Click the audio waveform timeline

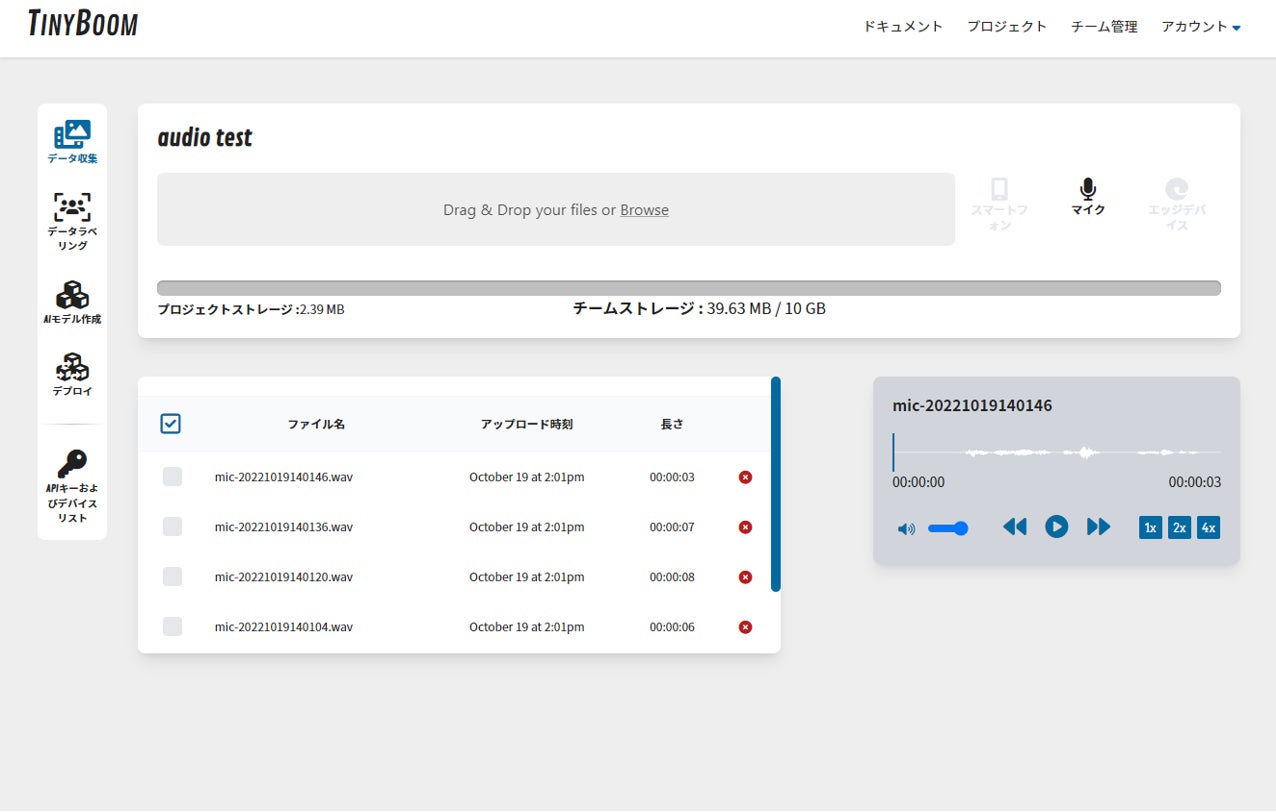point(1056,453)
